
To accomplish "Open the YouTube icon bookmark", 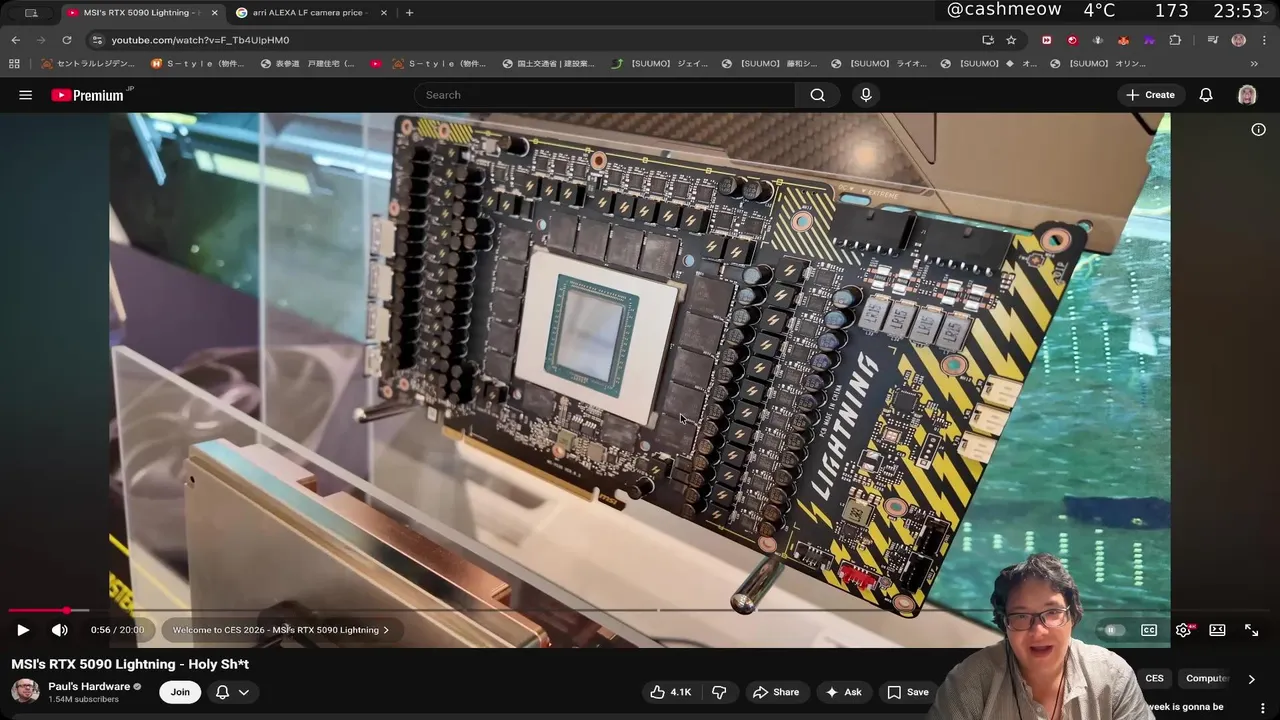I will [376, 63].
